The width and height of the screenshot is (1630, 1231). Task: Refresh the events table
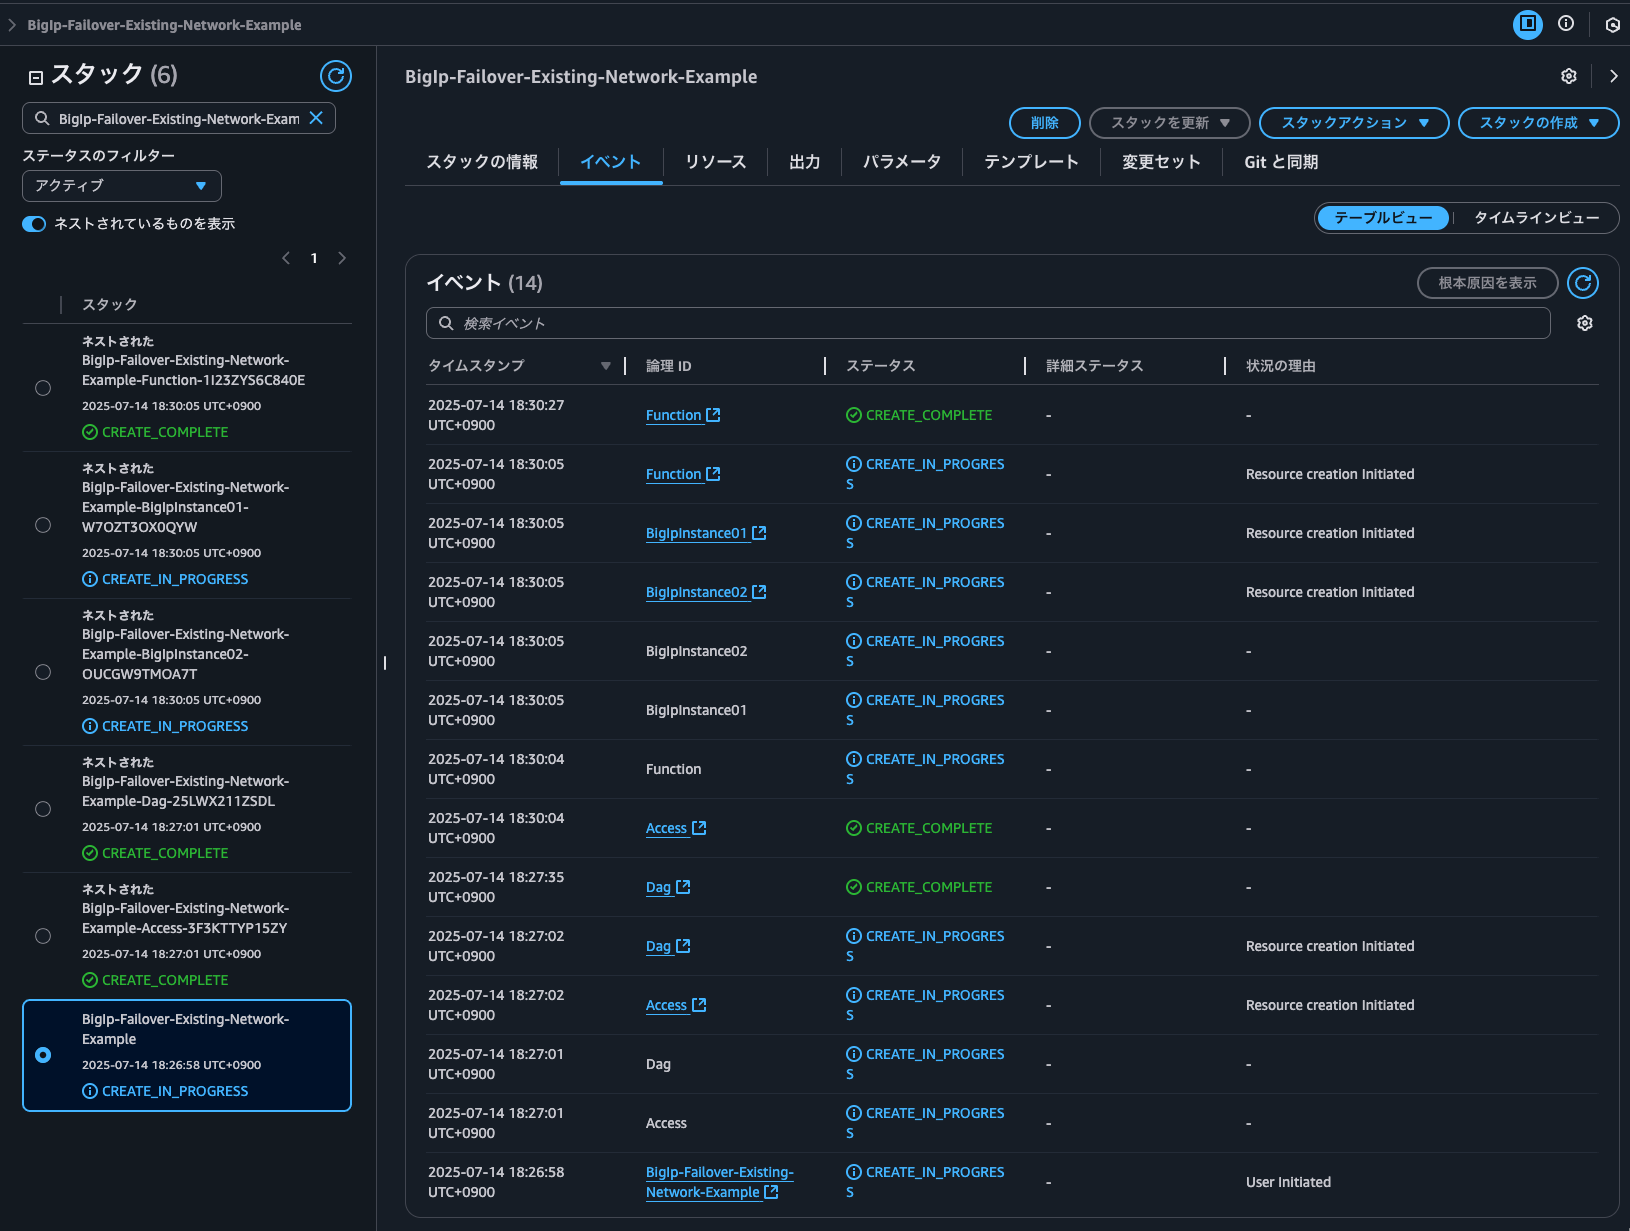(1583, 283)
